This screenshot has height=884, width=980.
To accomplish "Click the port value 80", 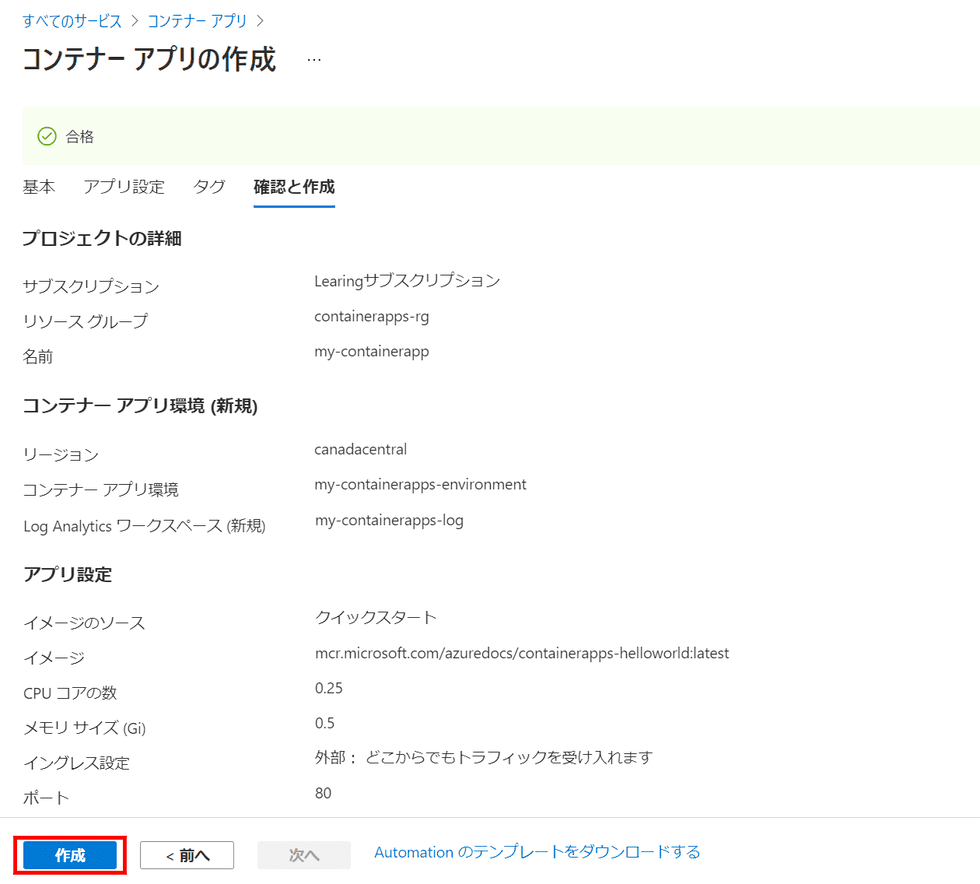I will [x=323, y=793].
